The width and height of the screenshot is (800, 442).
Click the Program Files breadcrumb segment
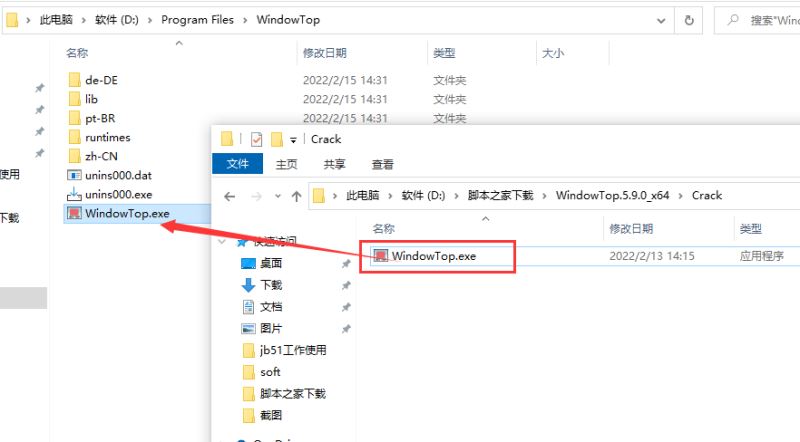197,20
